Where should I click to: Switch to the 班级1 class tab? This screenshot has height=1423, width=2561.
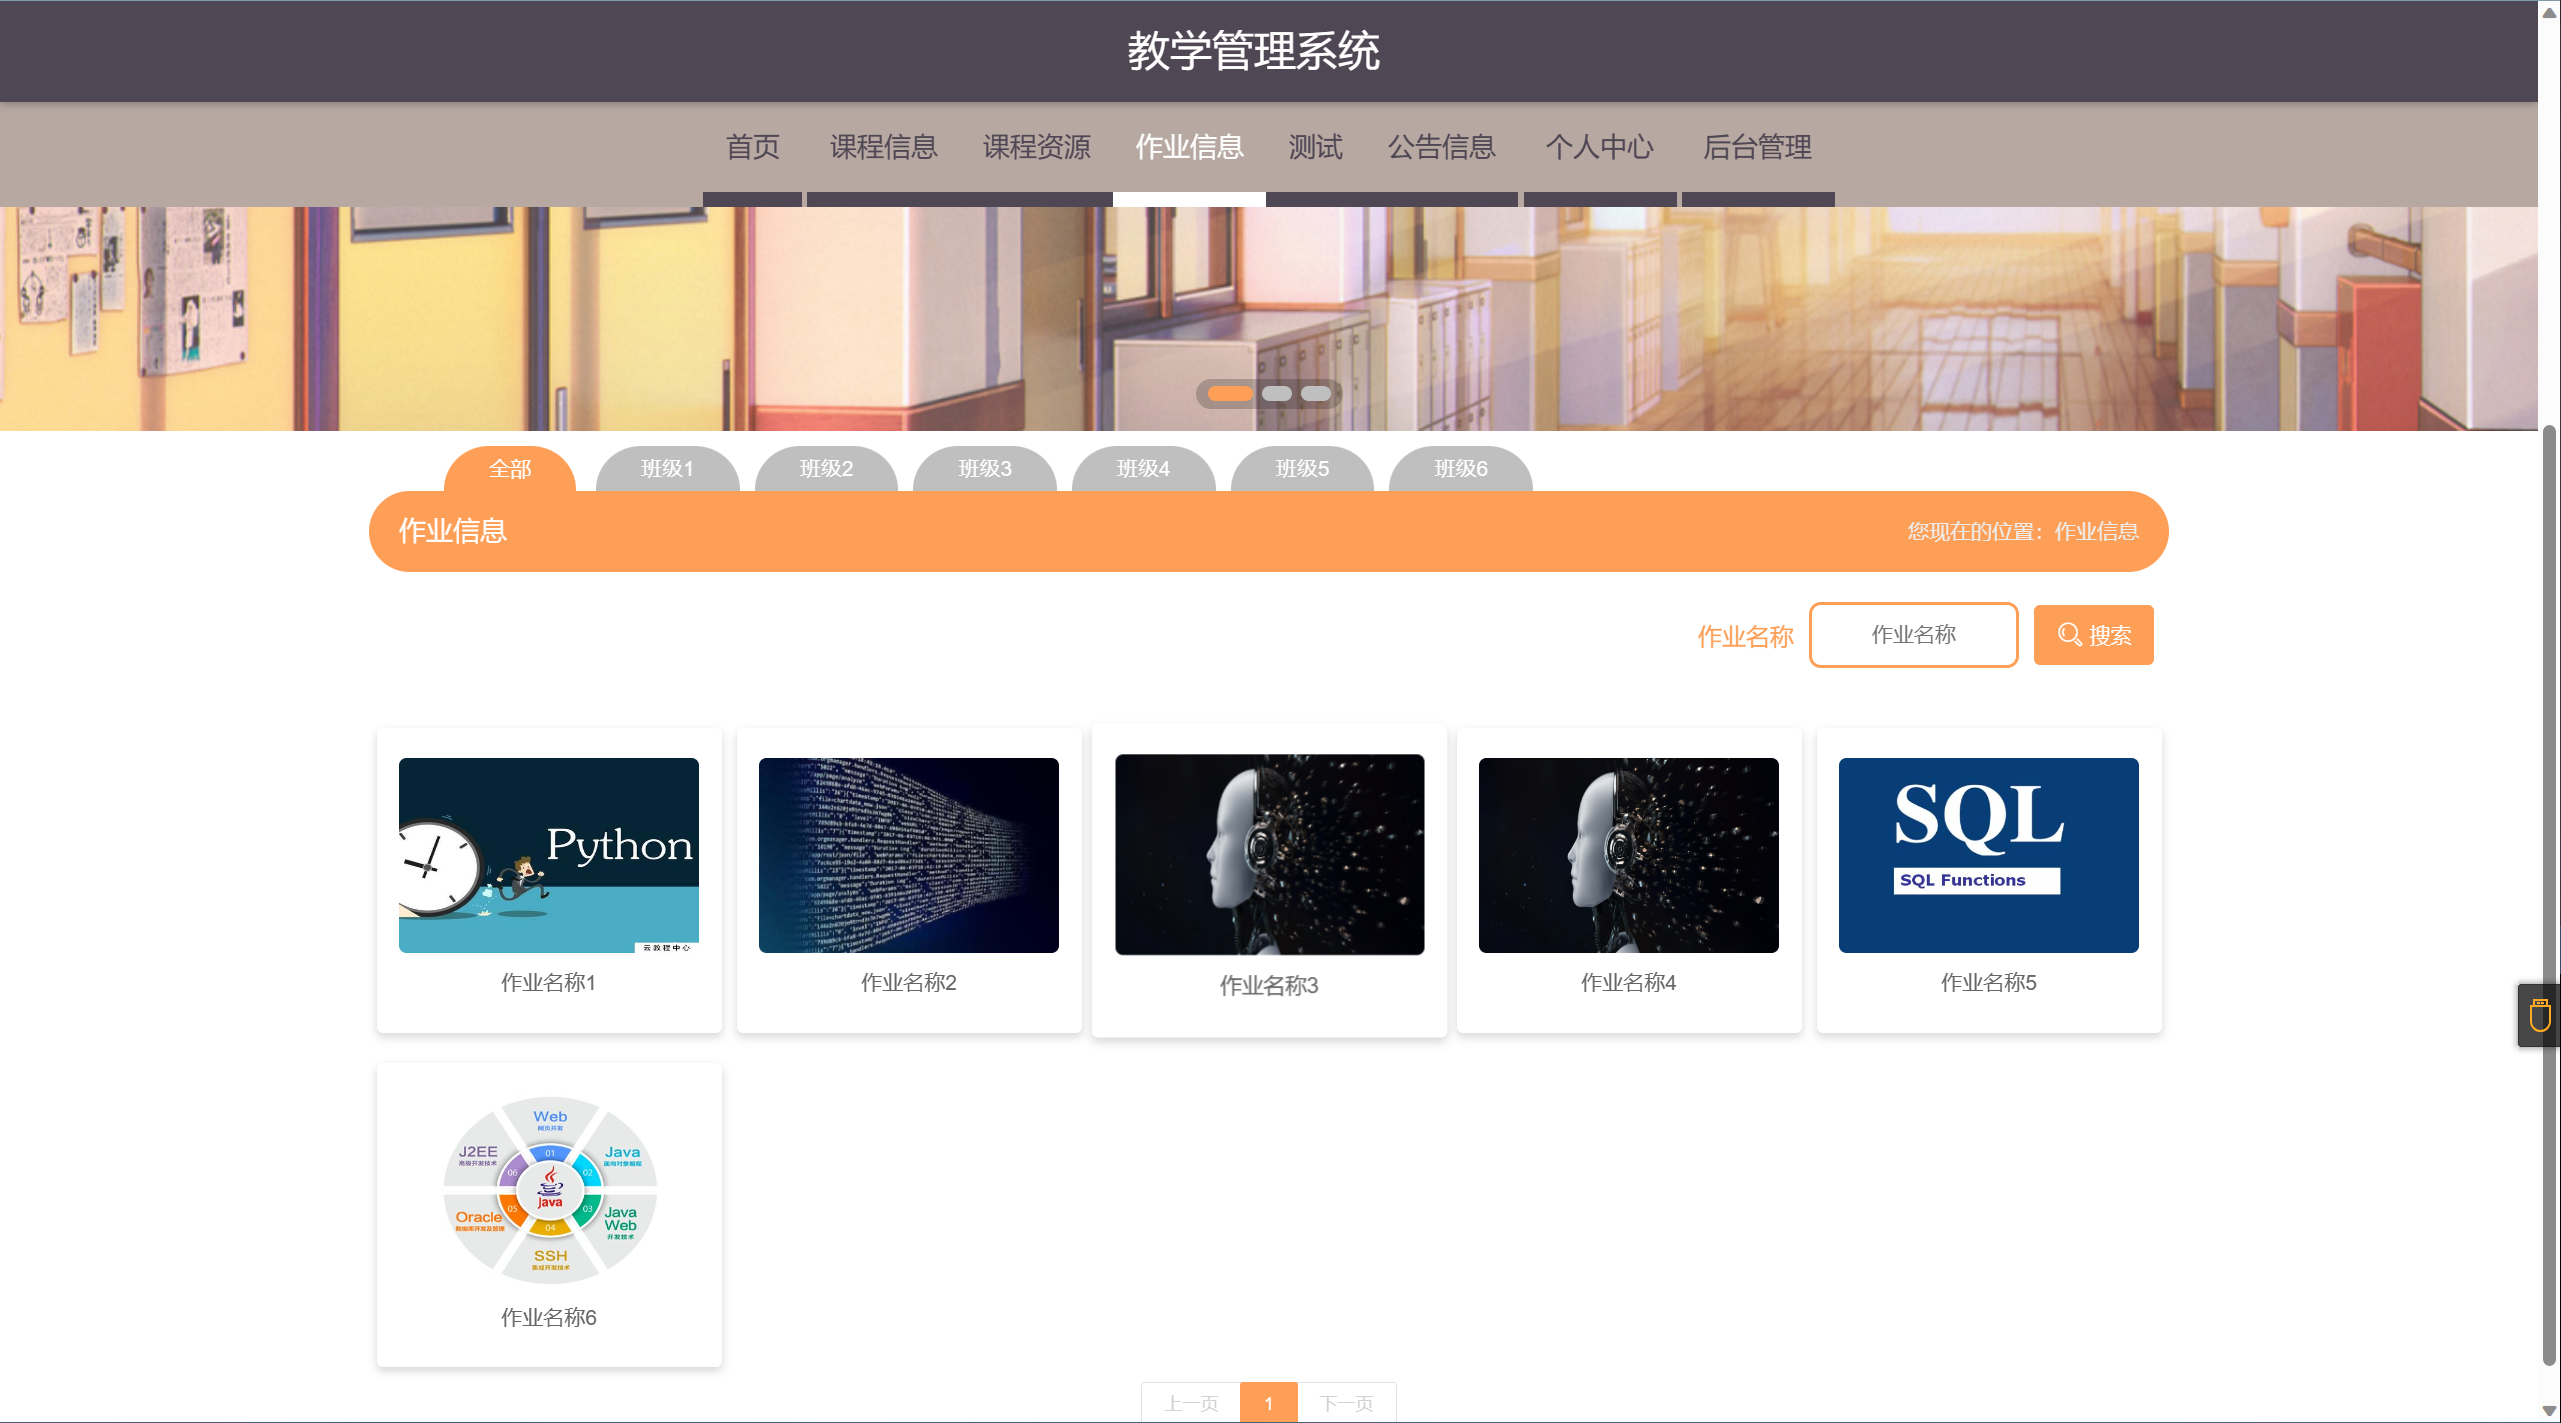click(x=667, y=469)
